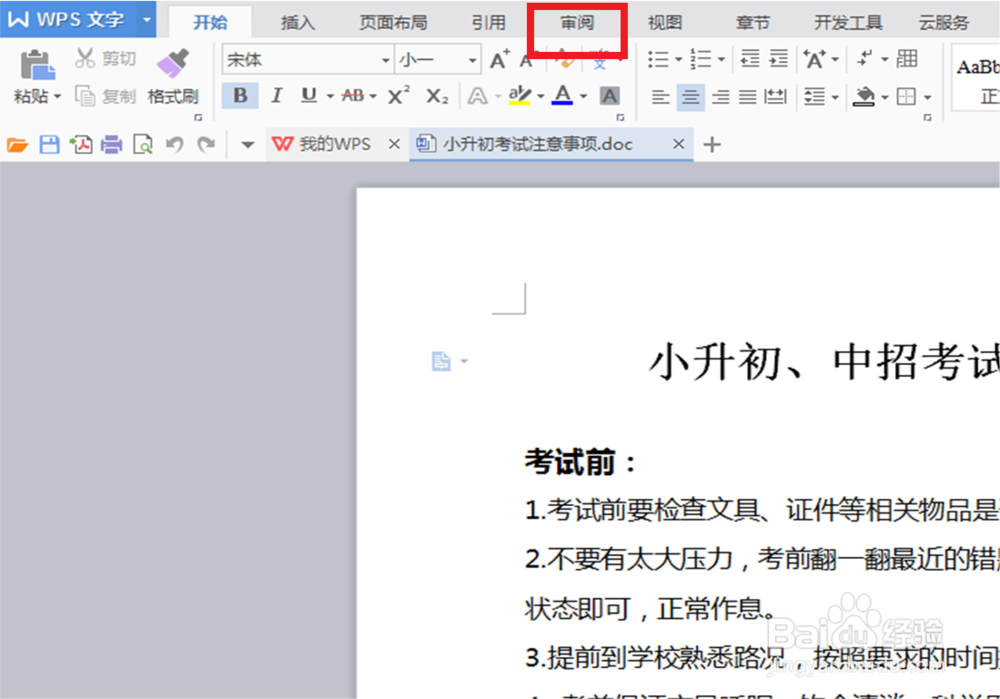
Task: Open the new document plus button
Action: tap(711, 144)
